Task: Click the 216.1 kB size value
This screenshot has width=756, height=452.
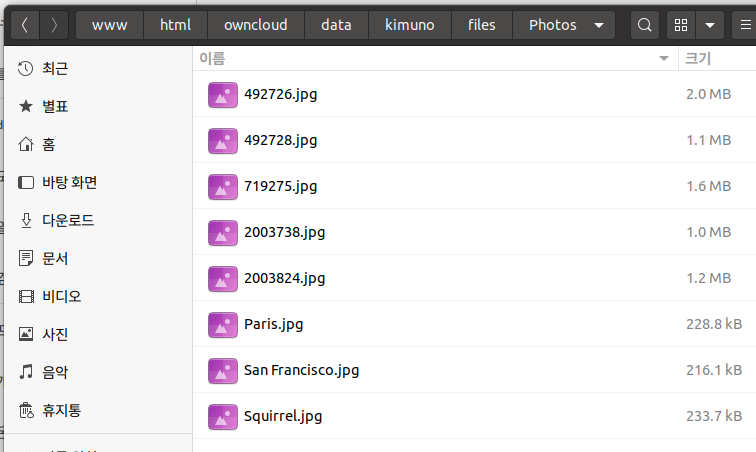Action: 714,370
